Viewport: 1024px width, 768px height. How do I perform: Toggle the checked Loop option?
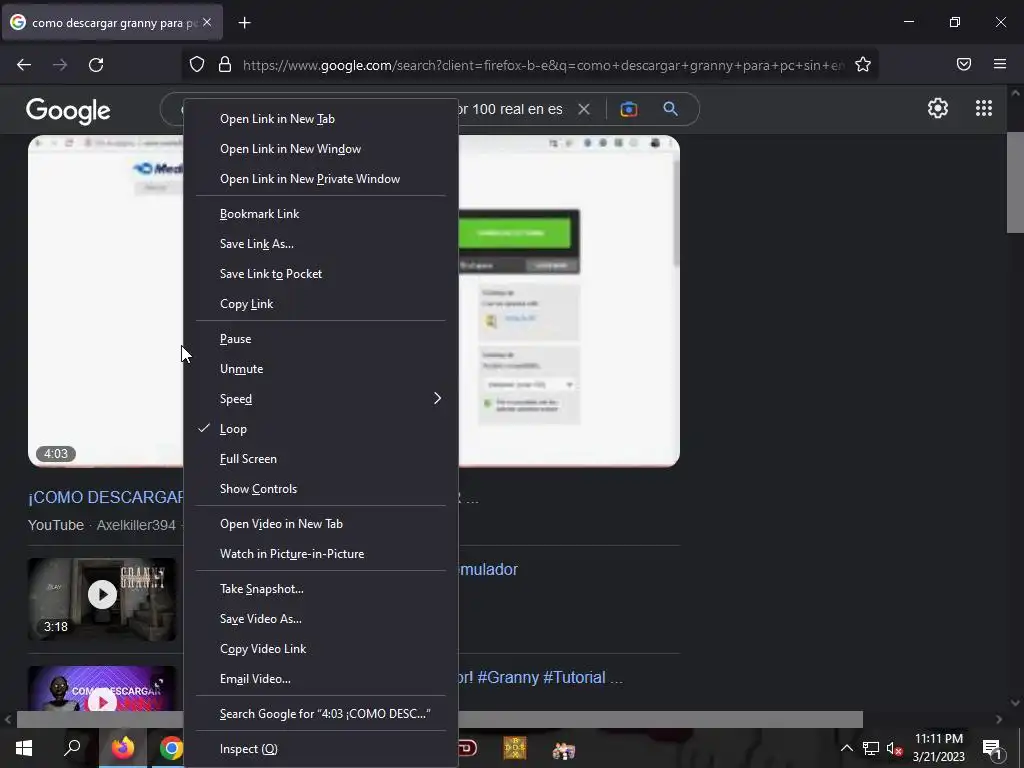click(321, 429)
